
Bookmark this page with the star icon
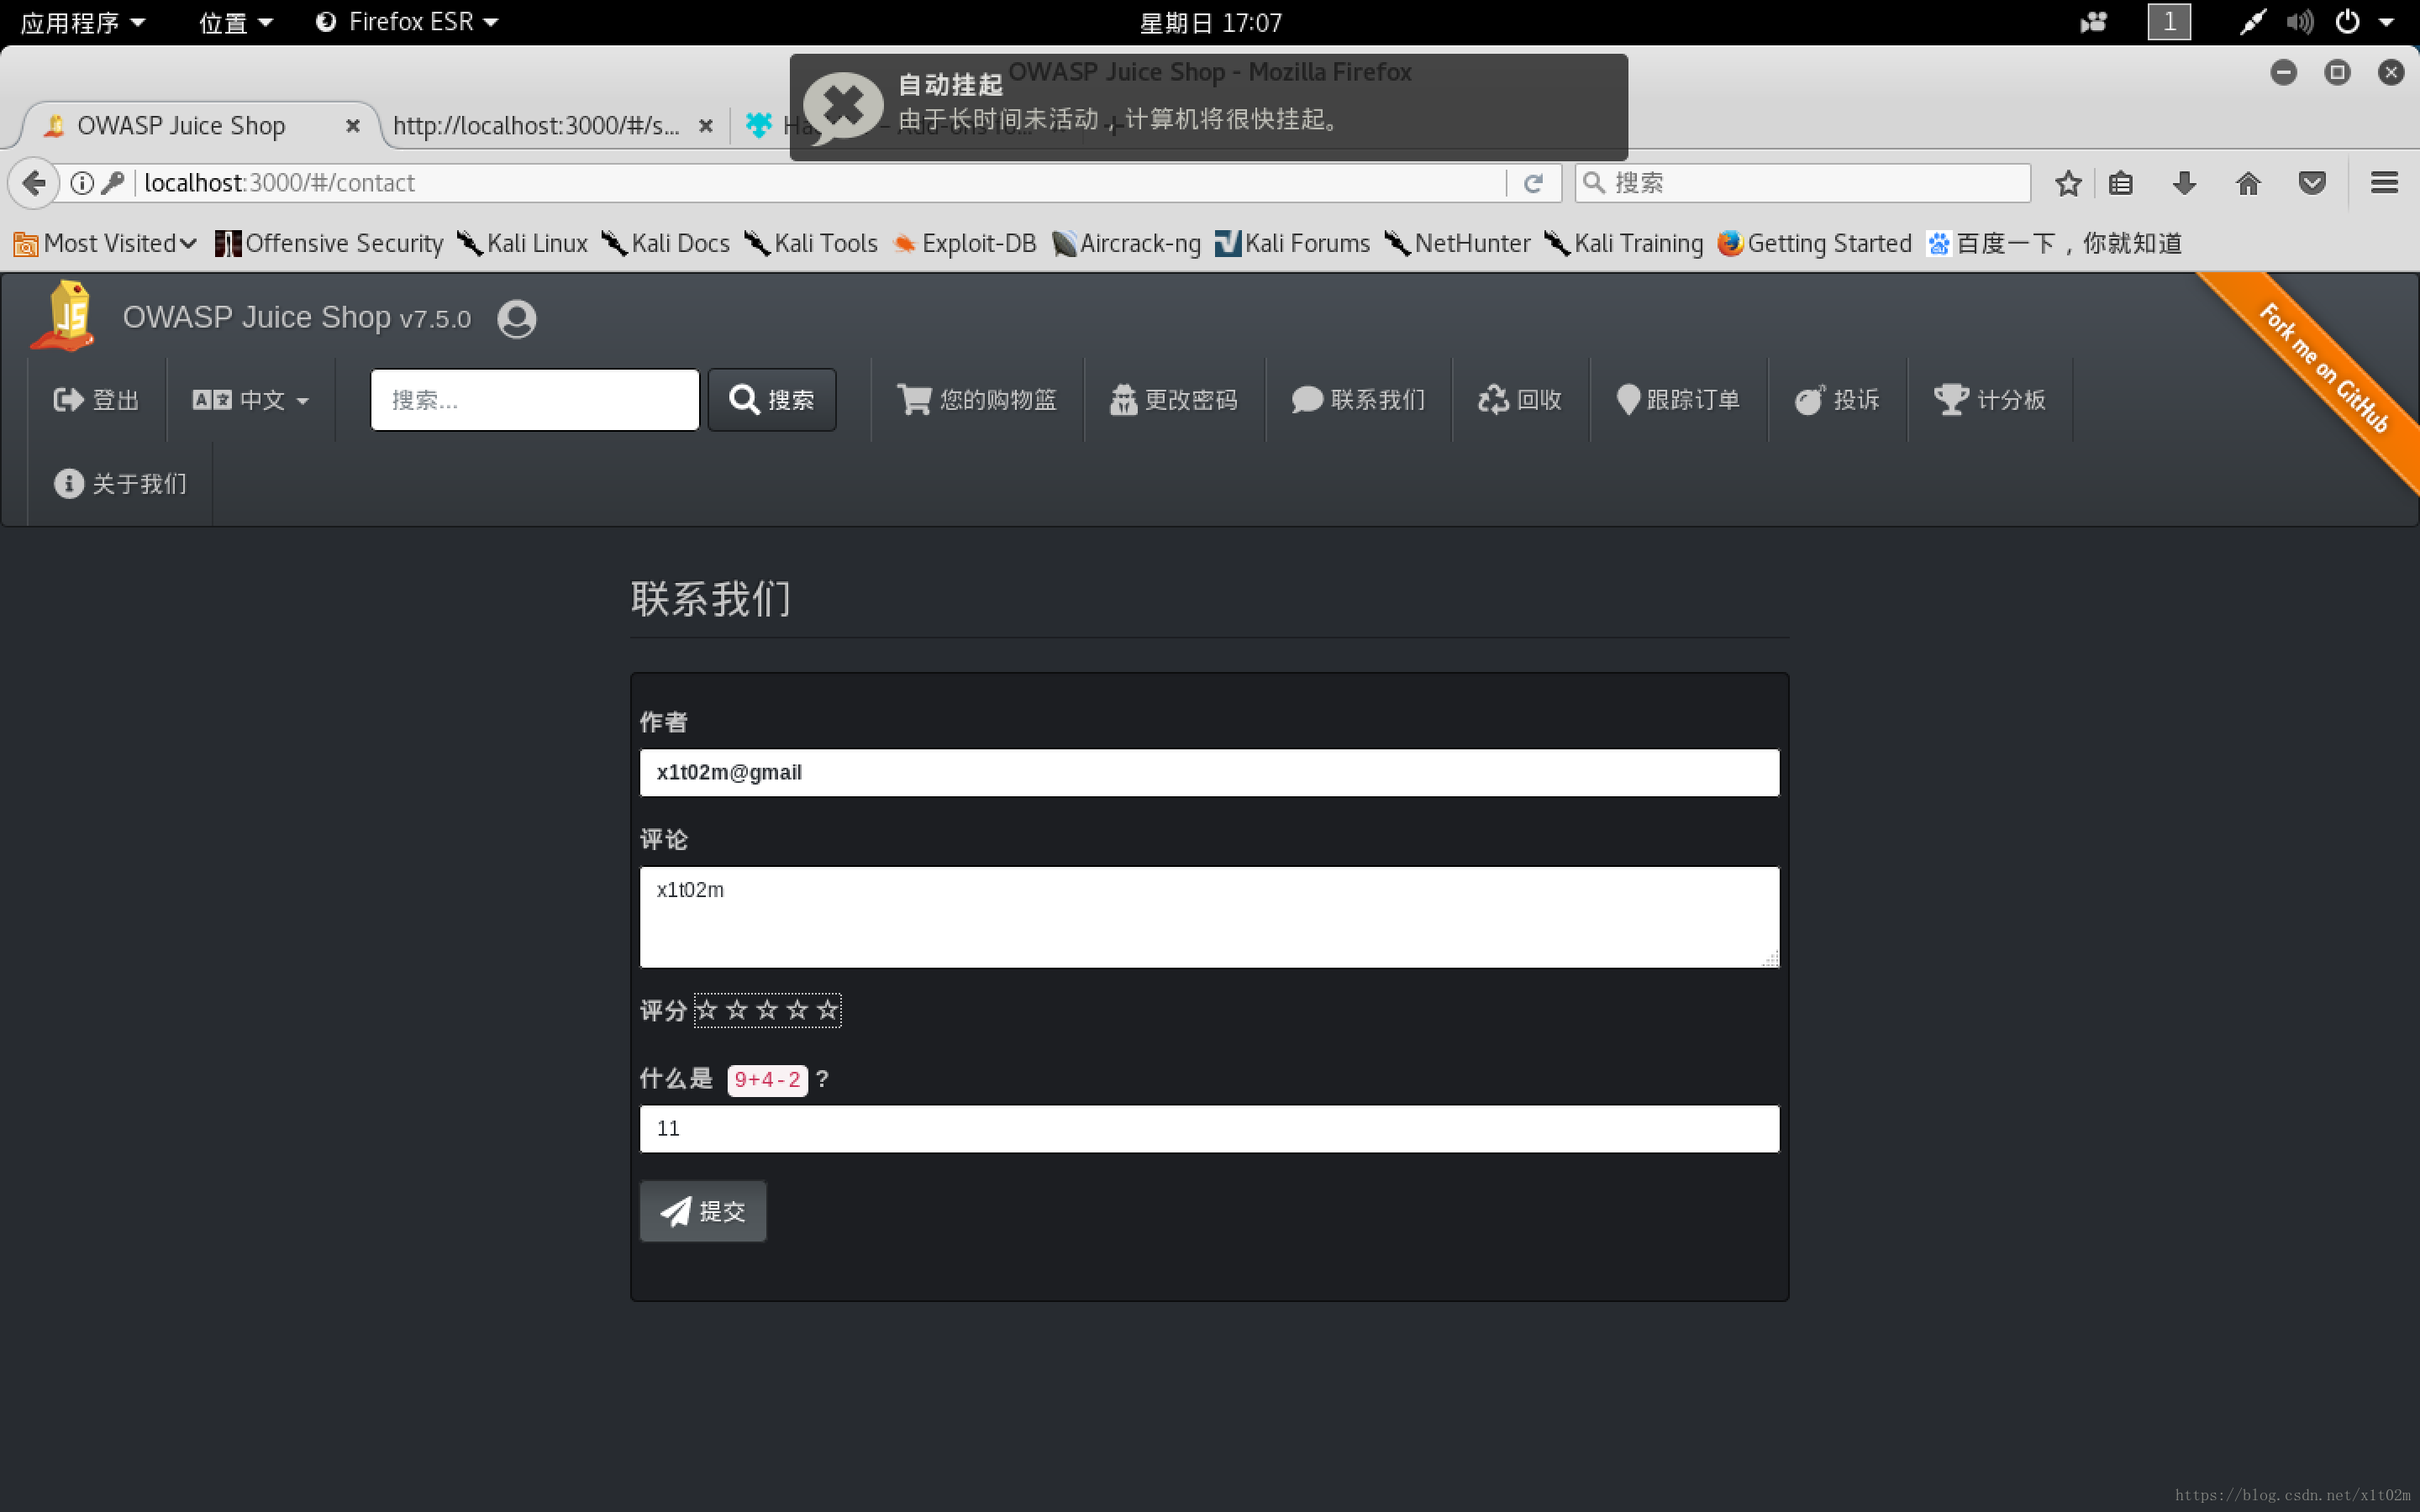2068,183
